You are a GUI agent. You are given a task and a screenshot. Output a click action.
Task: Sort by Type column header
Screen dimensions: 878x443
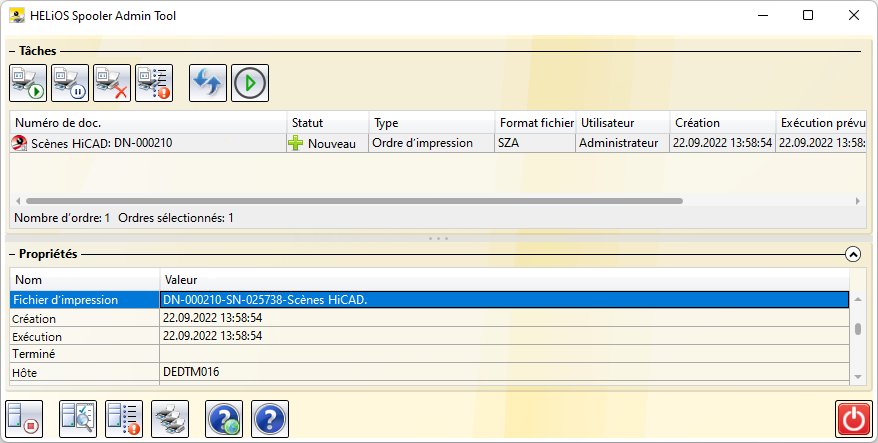[432, 123]
